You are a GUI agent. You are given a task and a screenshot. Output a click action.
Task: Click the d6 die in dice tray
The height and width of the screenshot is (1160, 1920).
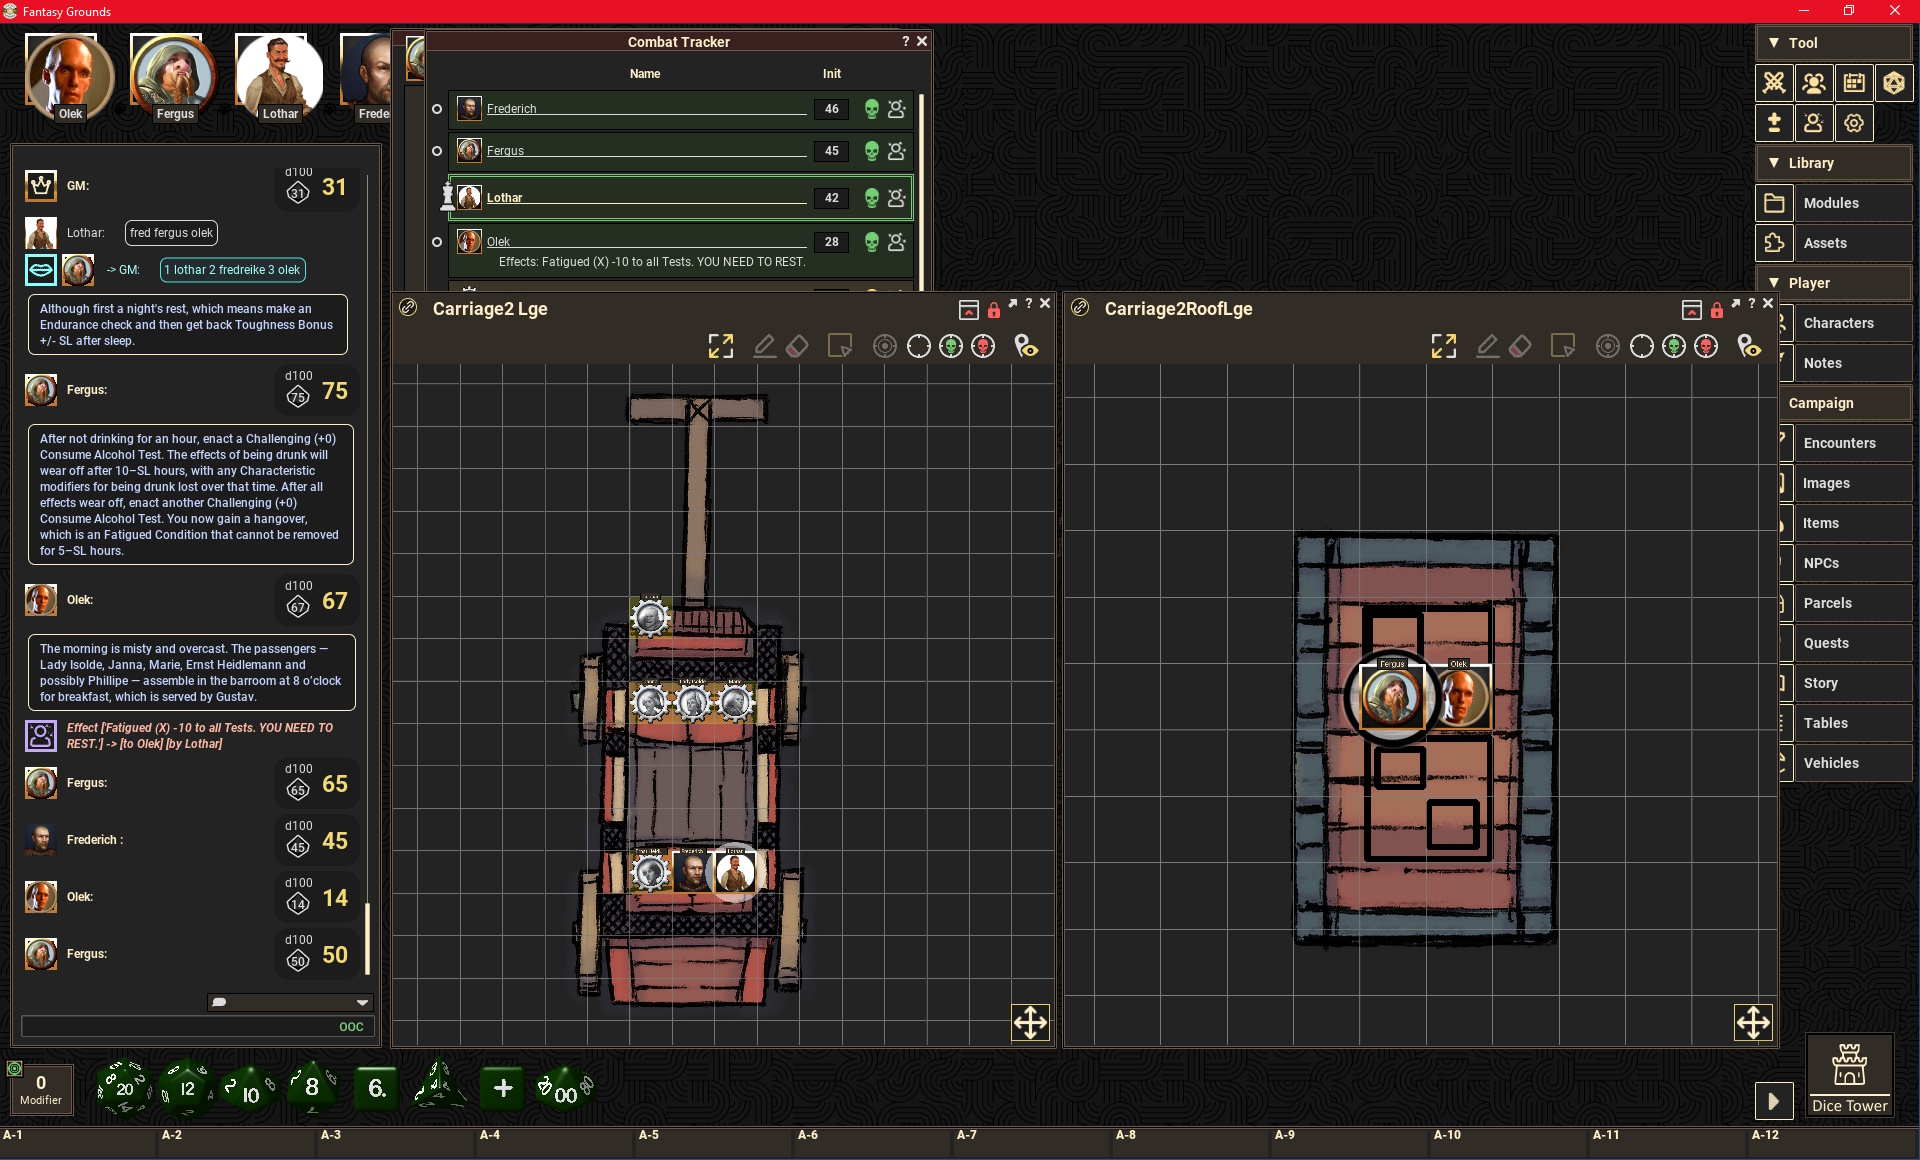377,1088
